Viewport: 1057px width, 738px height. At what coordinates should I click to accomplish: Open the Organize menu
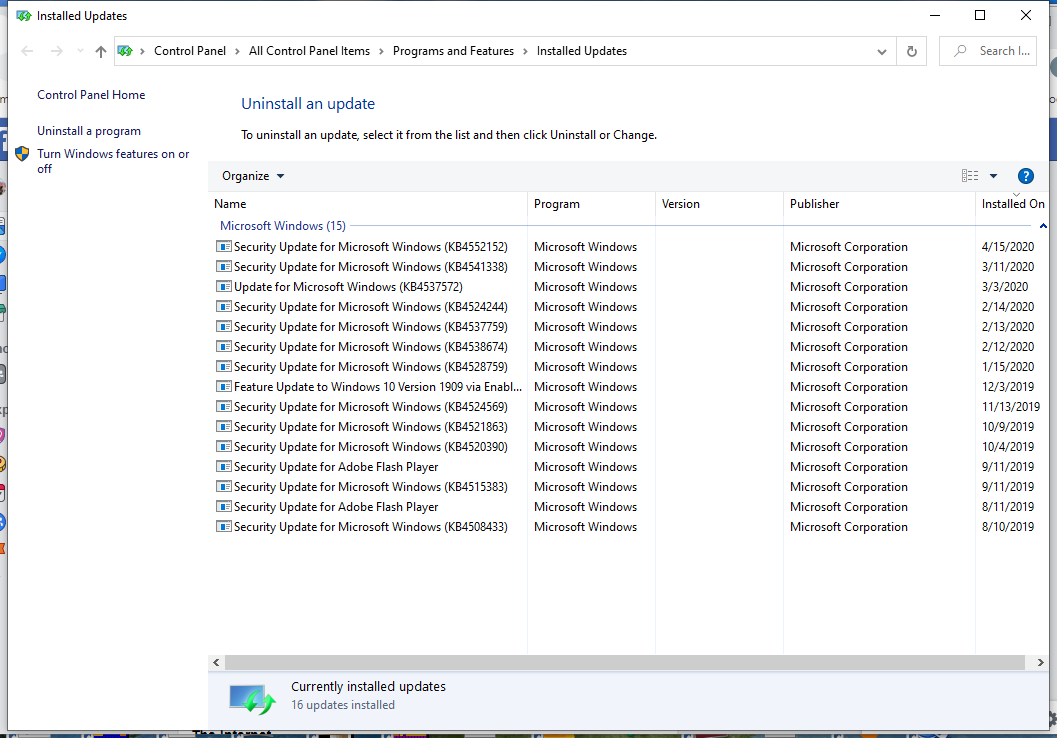253,176
